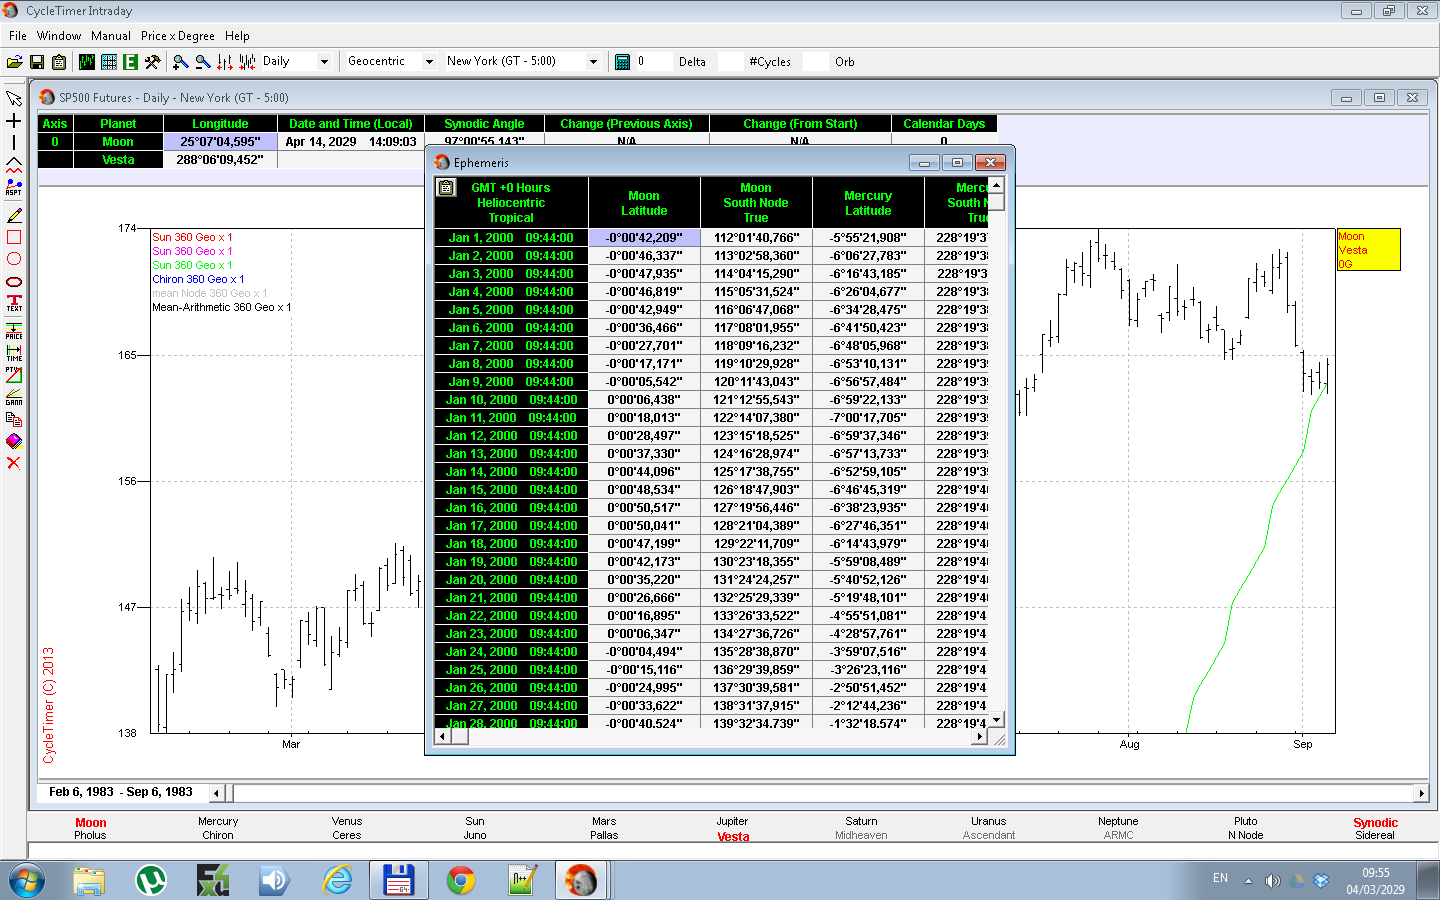Screen dimensions: 1440x900
Task: Click the zoom in magnifier icon
Action: point(181,62)
